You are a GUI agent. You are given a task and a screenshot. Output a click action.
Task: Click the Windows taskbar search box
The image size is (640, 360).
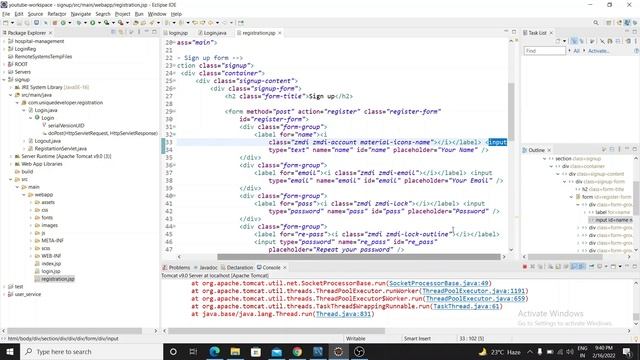[x=91, y=351]
